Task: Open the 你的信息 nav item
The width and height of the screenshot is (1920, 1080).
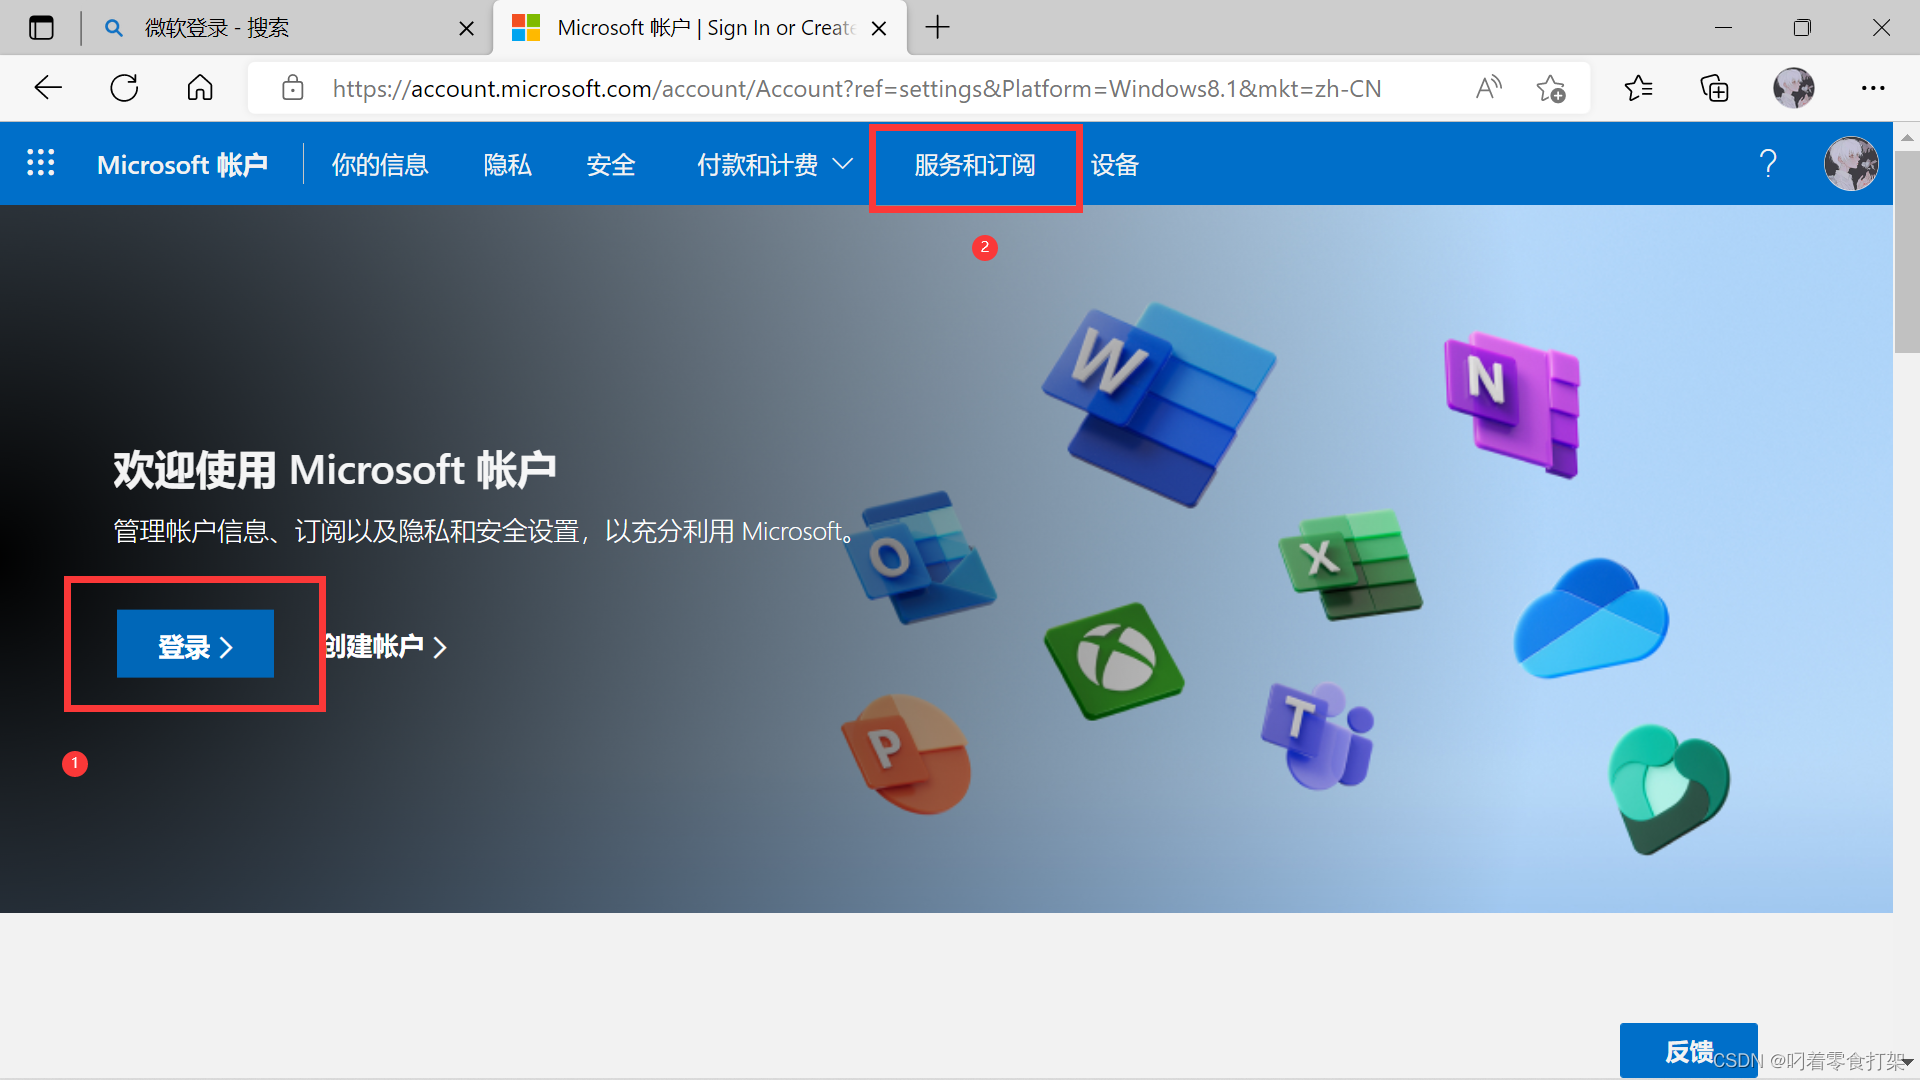Action: (379, 165)
